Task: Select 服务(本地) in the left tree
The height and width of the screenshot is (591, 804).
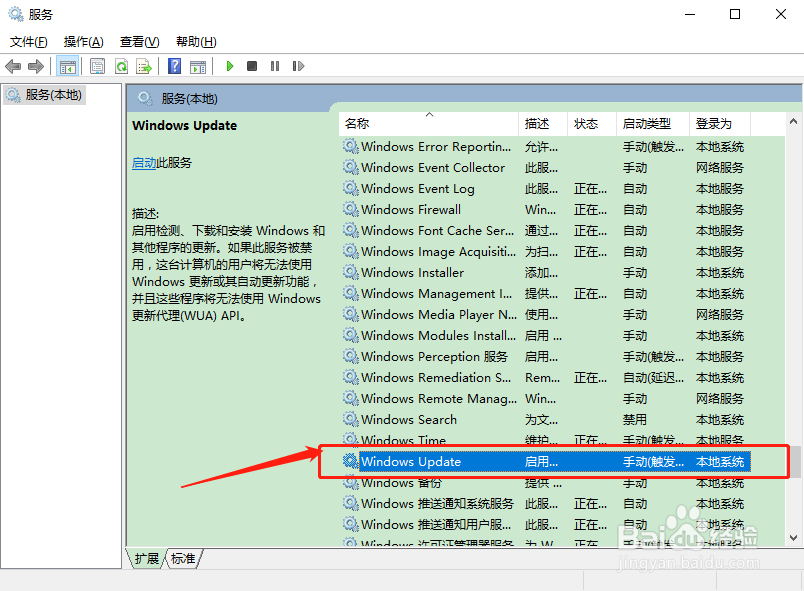Action: 44,95
